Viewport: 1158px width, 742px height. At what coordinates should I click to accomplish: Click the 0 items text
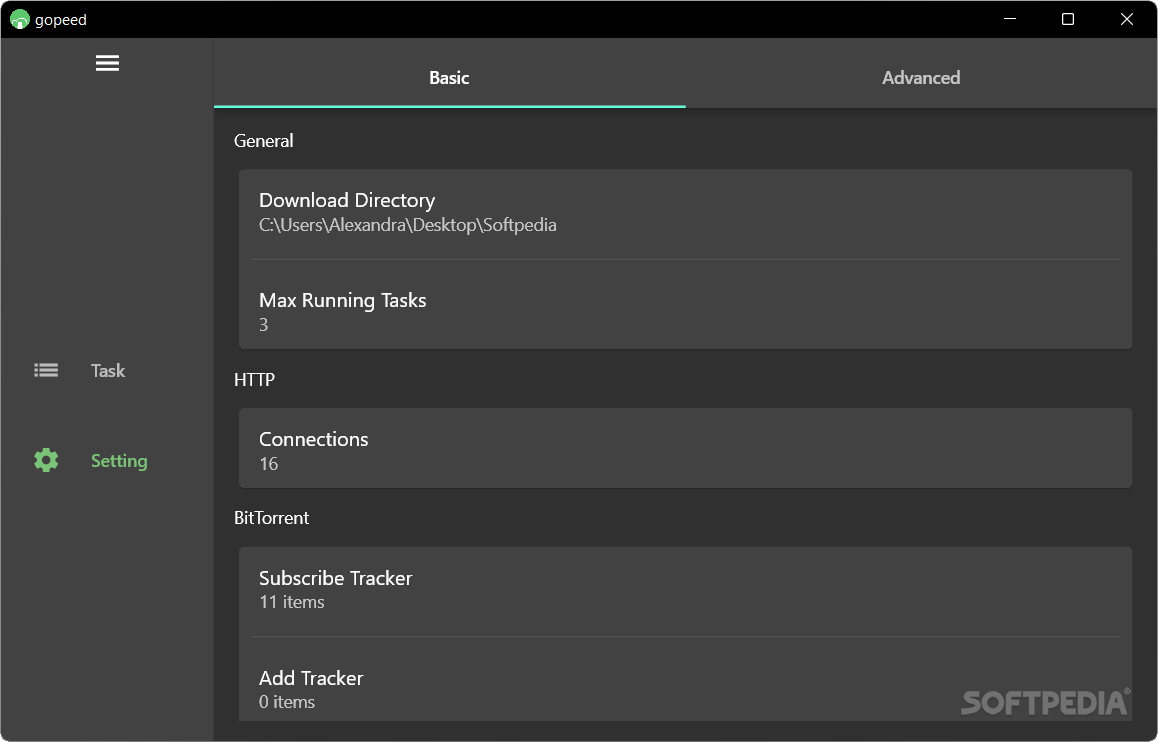(287, 702)
